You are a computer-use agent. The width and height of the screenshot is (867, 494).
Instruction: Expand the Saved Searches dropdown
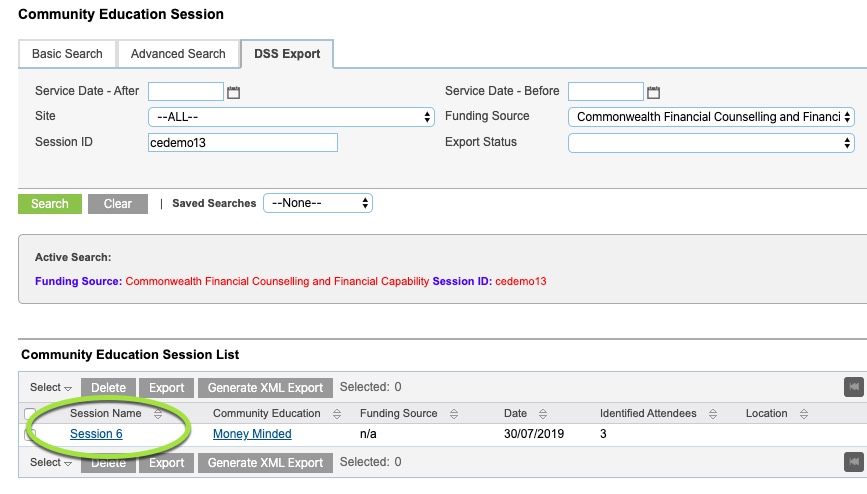[318, 203]
